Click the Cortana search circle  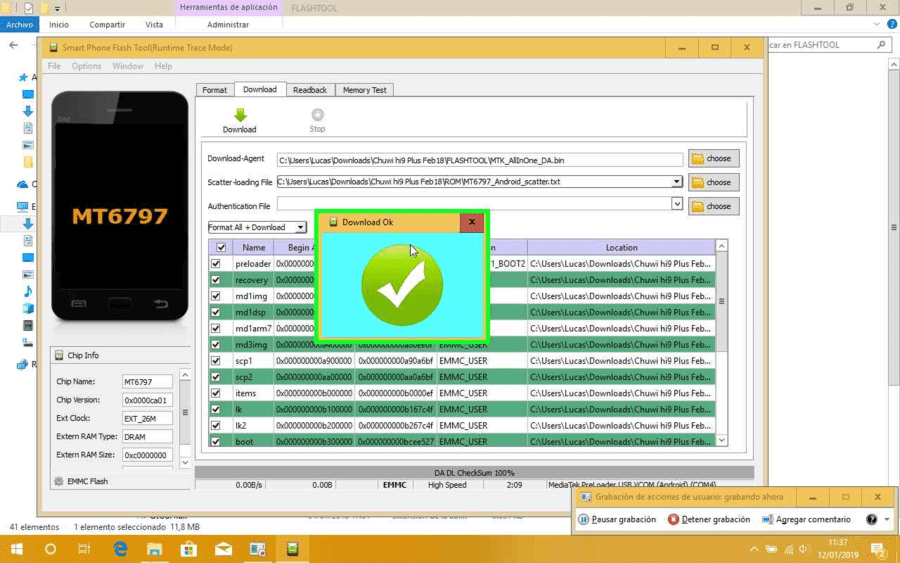click(51, 549)
